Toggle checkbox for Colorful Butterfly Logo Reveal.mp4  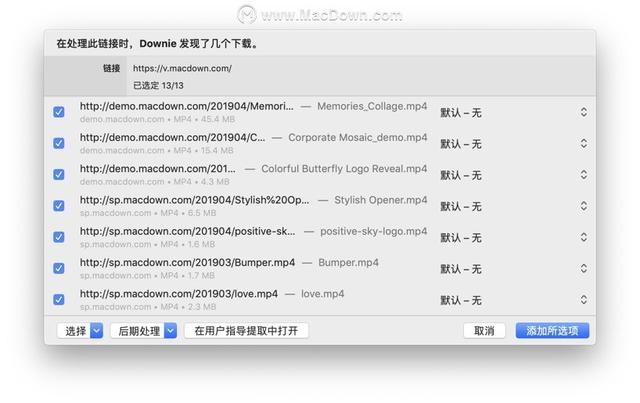[59, 174]
